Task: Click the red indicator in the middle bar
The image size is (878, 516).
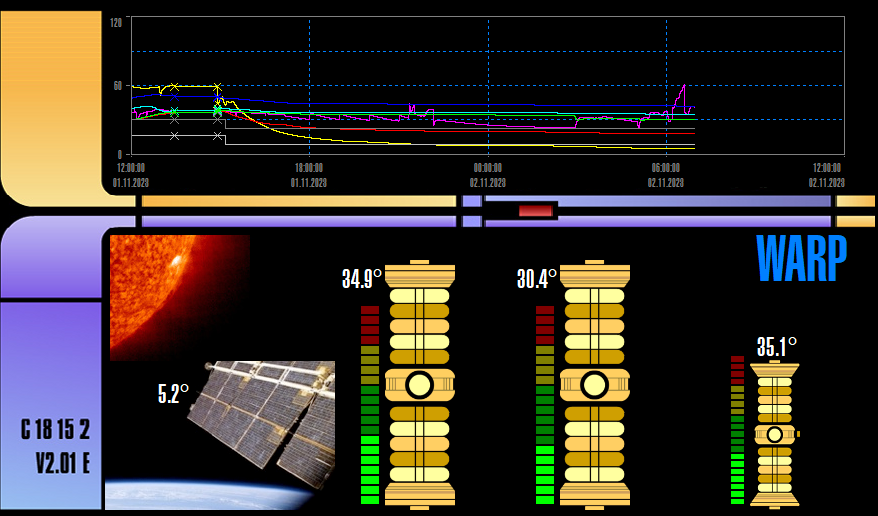Action: tap(536, 211)
